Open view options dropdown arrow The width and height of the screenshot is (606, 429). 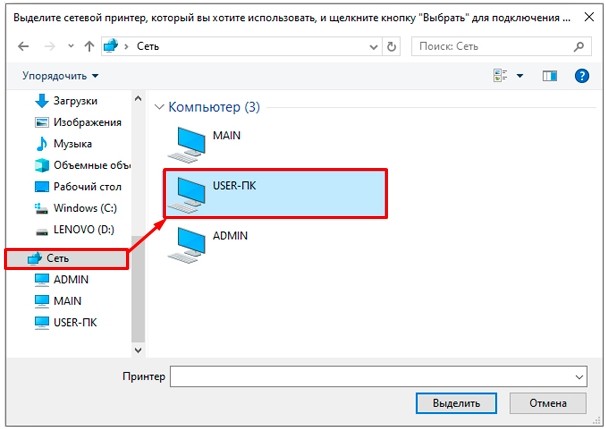pyautogui.click(x=520, y=76)
